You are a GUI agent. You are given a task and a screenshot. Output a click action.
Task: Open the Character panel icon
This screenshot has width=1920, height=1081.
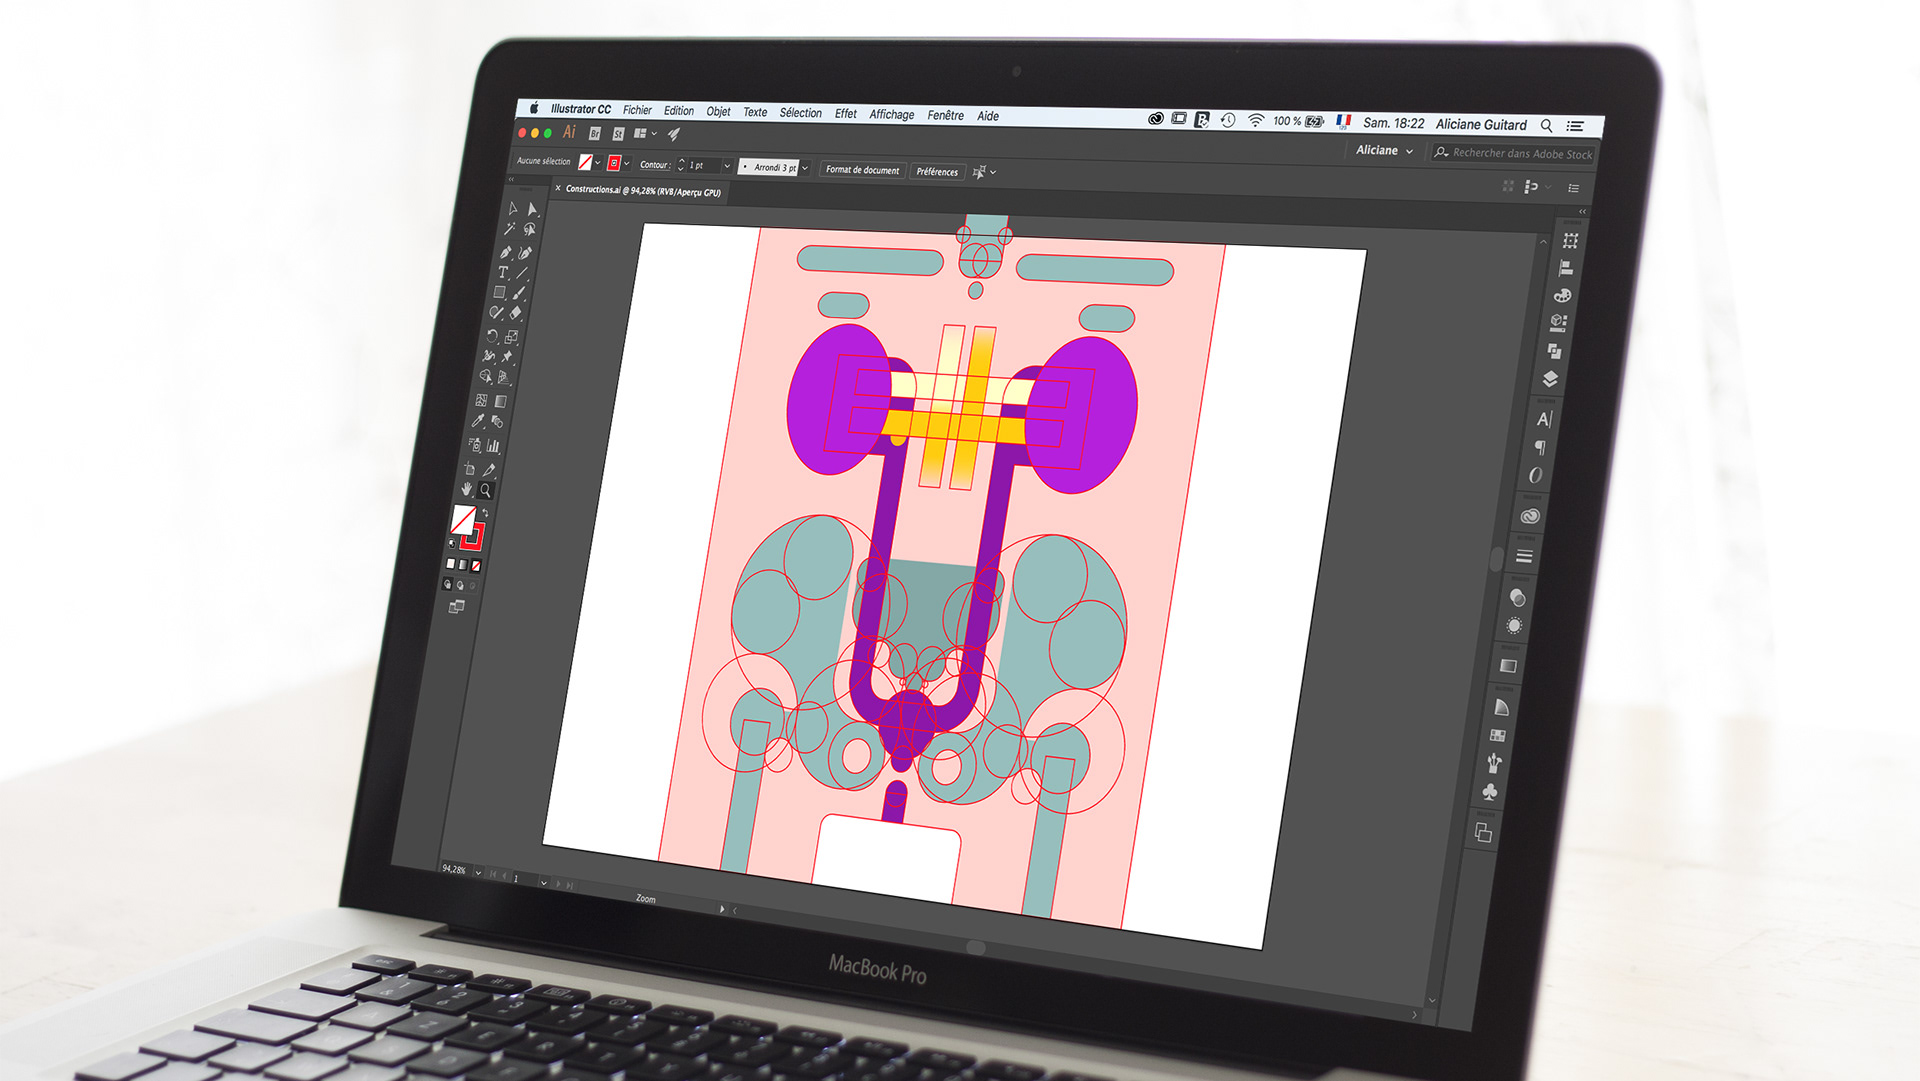1544,419
